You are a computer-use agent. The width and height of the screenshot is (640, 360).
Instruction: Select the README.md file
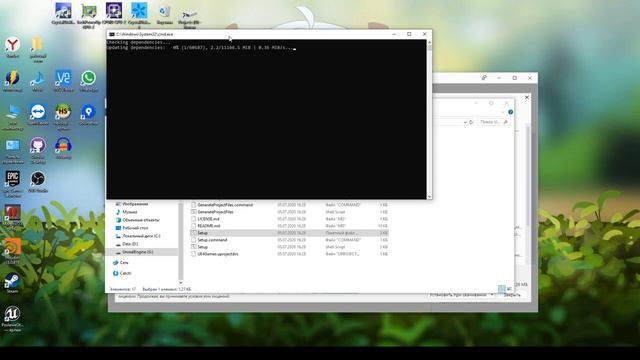pyautogui.click(x=289, y=226)
